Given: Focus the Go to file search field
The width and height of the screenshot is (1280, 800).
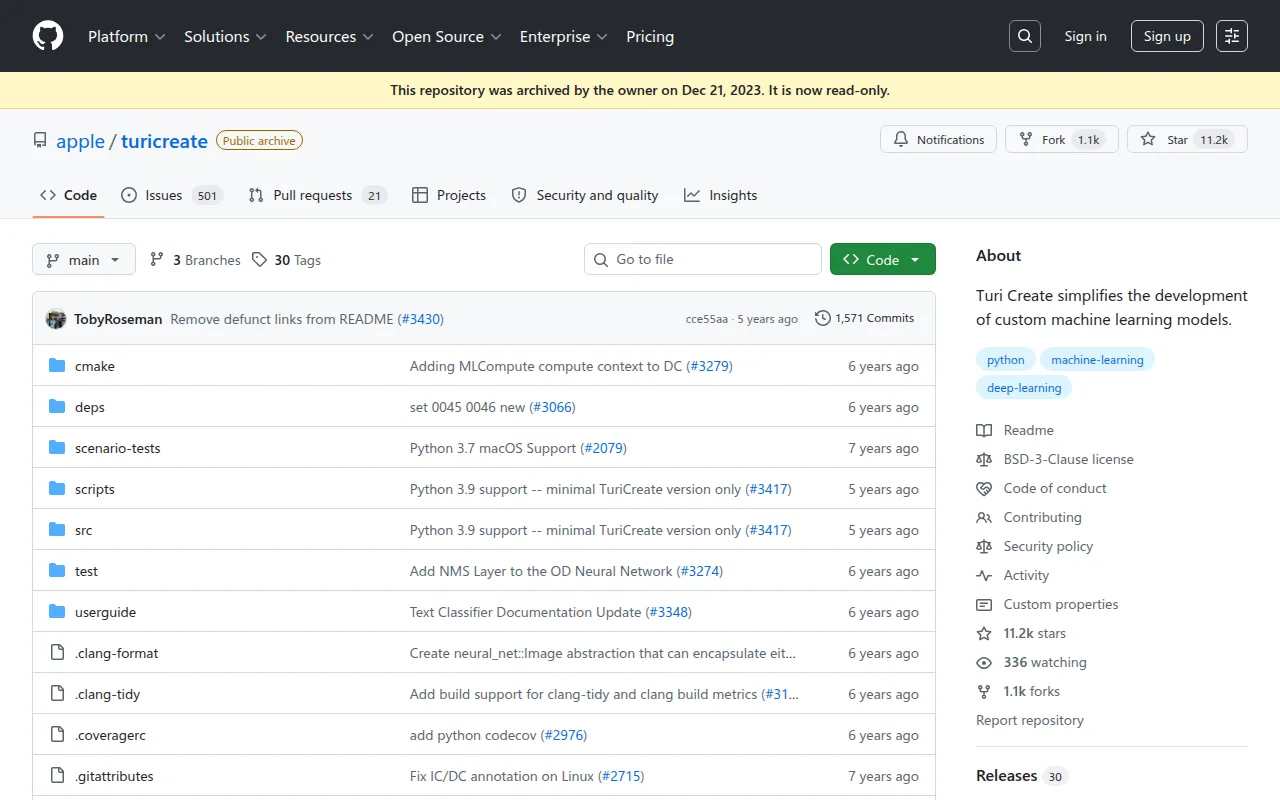Looking at the screenshot, I should 703,259.
